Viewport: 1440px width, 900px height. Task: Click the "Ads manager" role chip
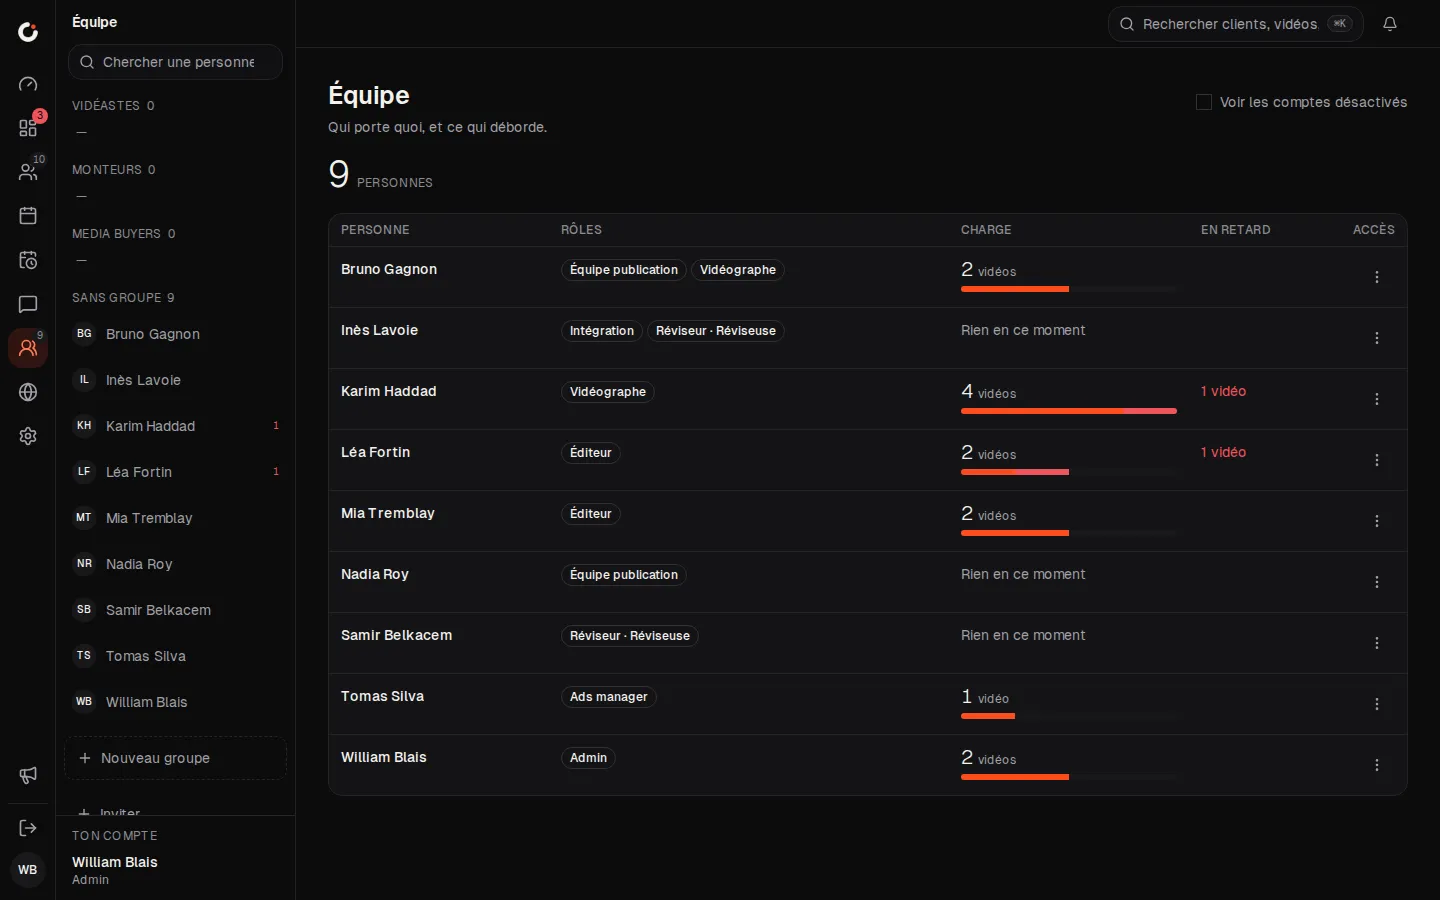tap(608, 697)
